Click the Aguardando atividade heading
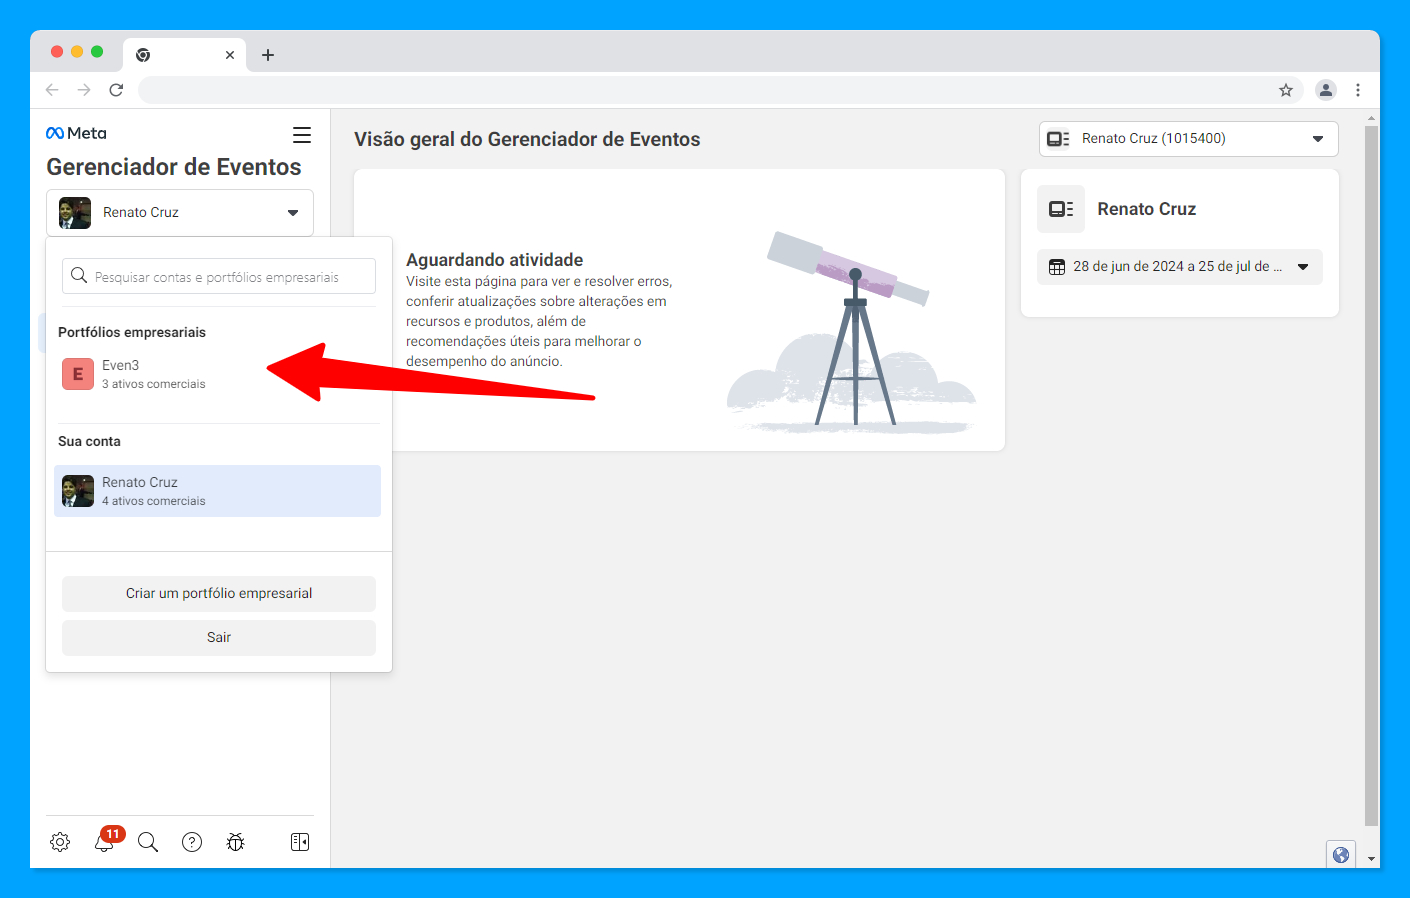Image resolution: width=1410 pixels, height=898 pixels. coord(494,260)
